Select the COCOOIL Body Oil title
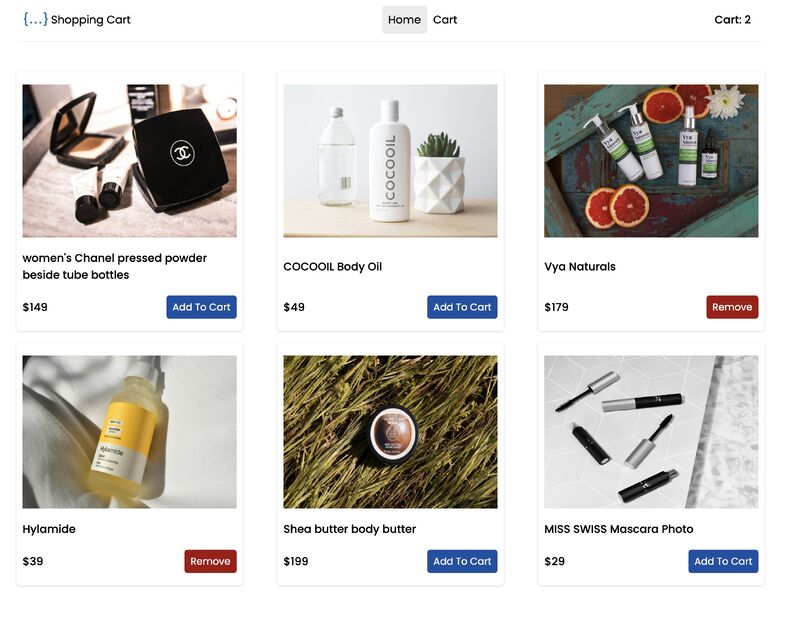The width and height of the screenshot is (800, 621). tap(333, 266)
